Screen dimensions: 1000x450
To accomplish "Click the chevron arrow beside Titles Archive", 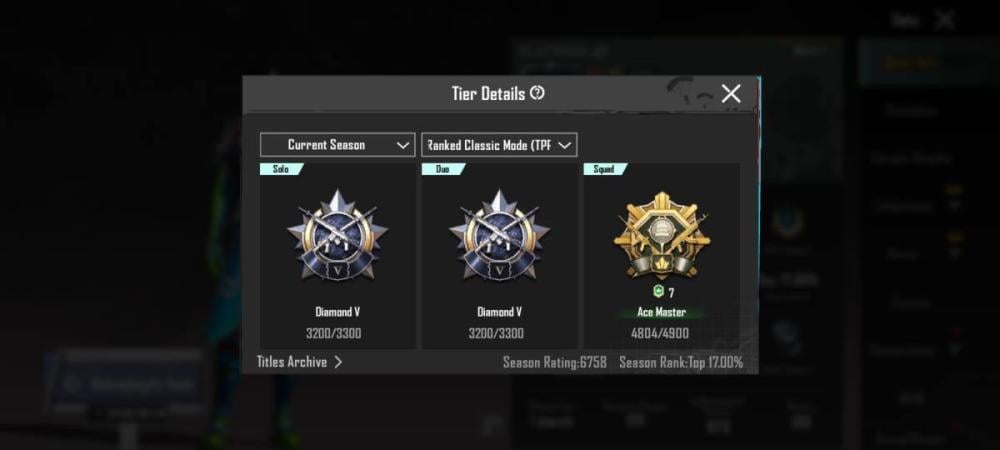I will coord(338,362).
